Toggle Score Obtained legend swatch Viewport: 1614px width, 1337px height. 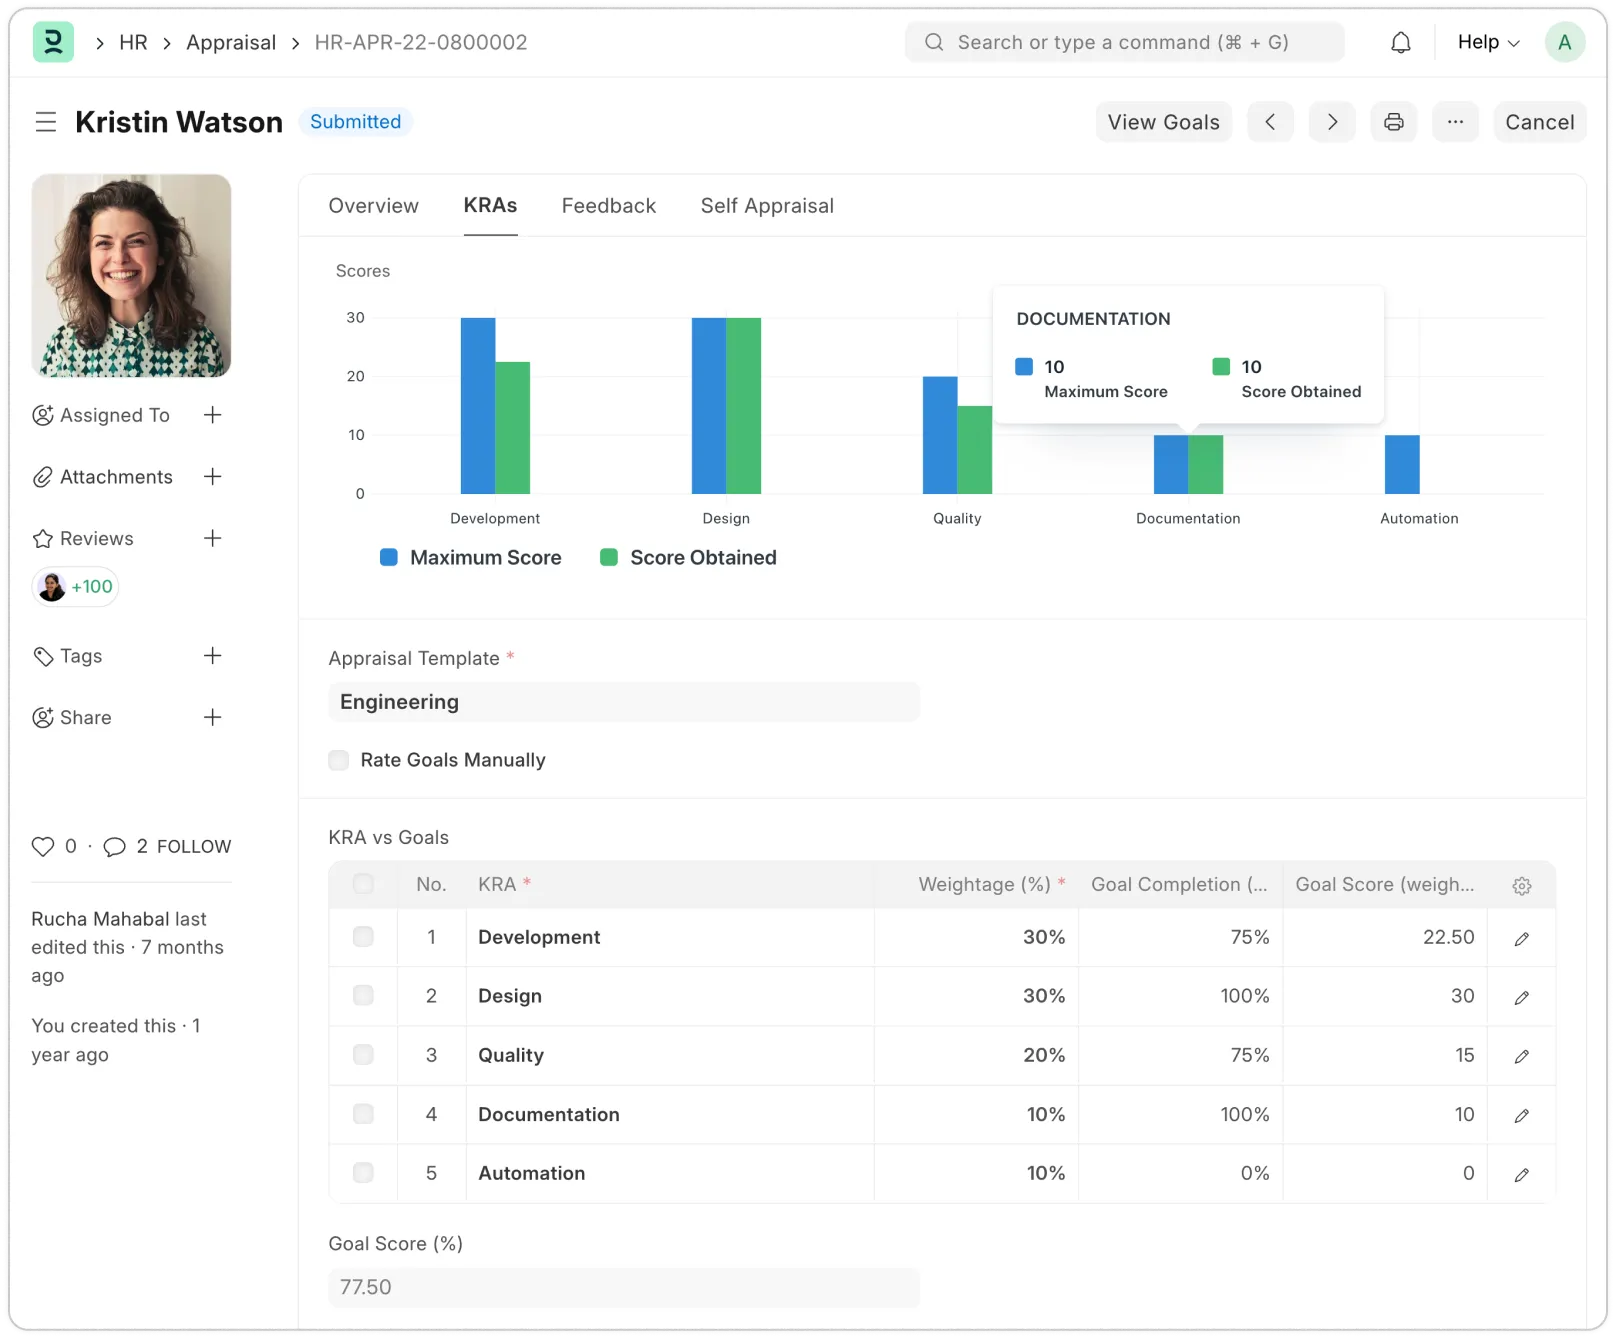(x=608, y=558)
